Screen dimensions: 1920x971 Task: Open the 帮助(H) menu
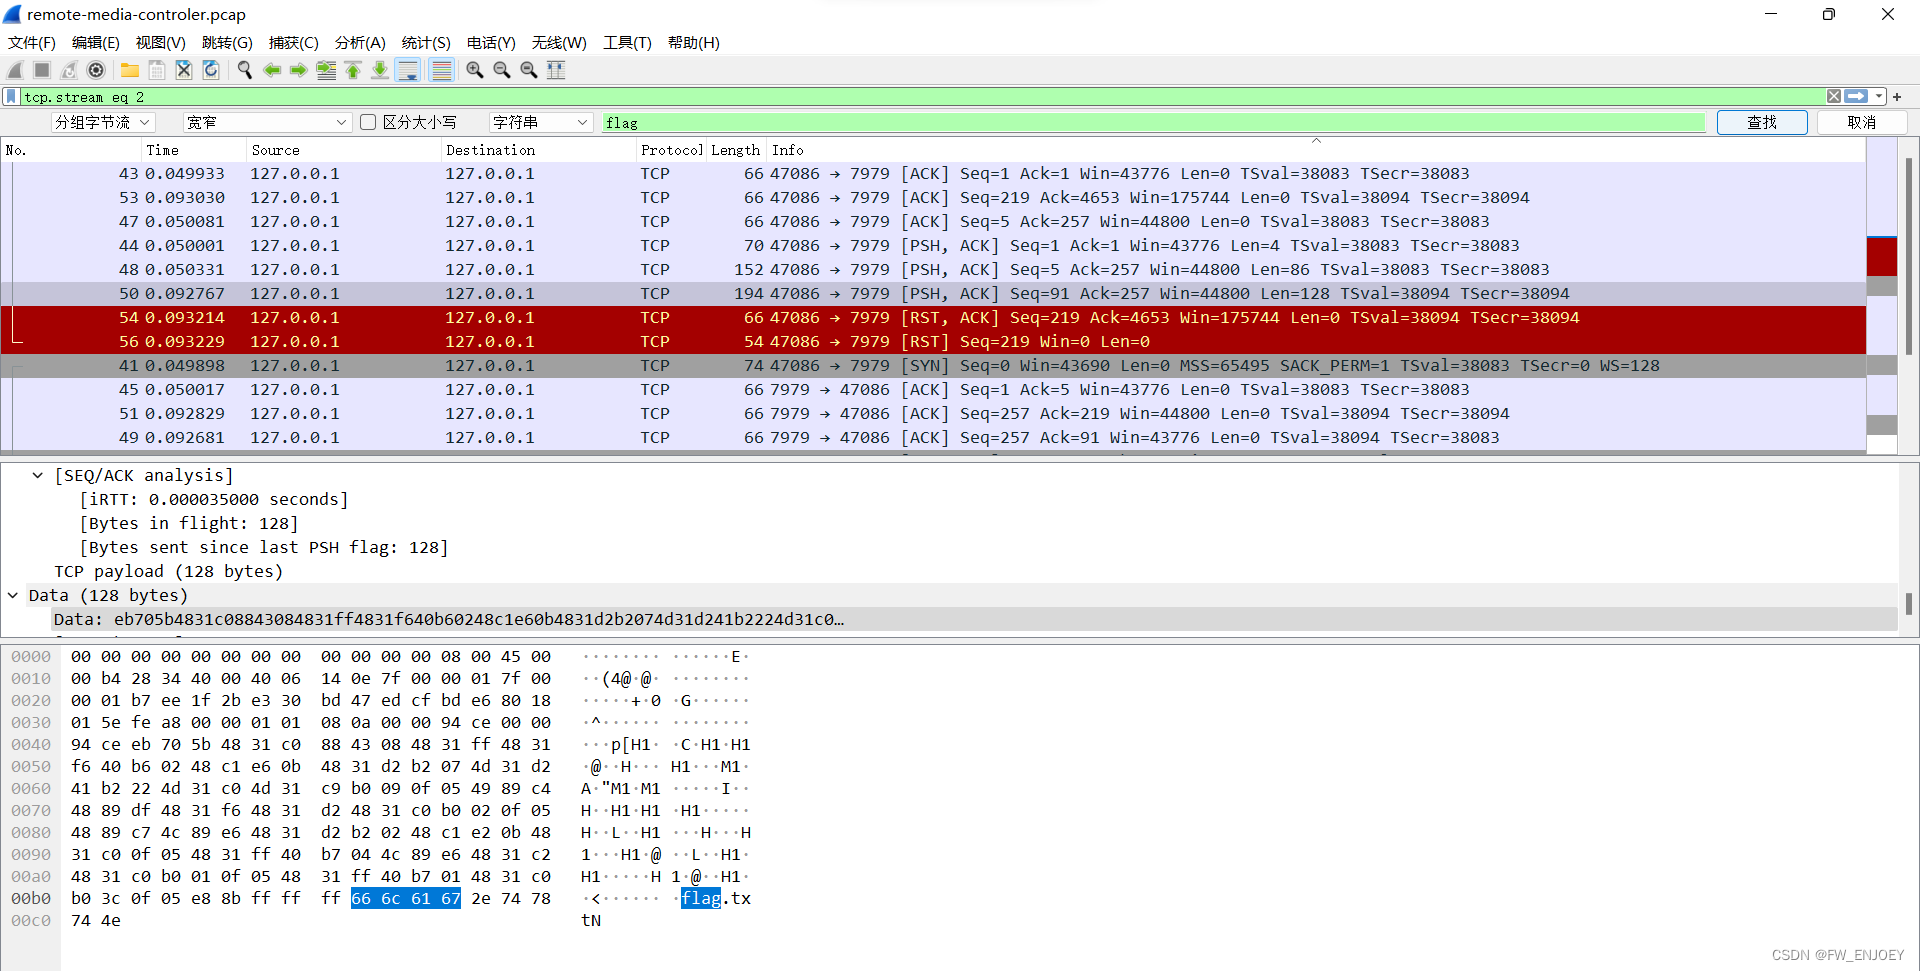point(694,43)
